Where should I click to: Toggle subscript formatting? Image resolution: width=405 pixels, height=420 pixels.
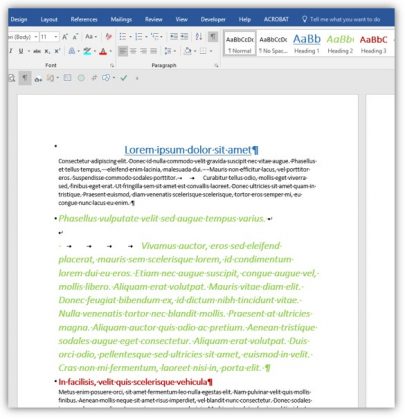[47, 51]
